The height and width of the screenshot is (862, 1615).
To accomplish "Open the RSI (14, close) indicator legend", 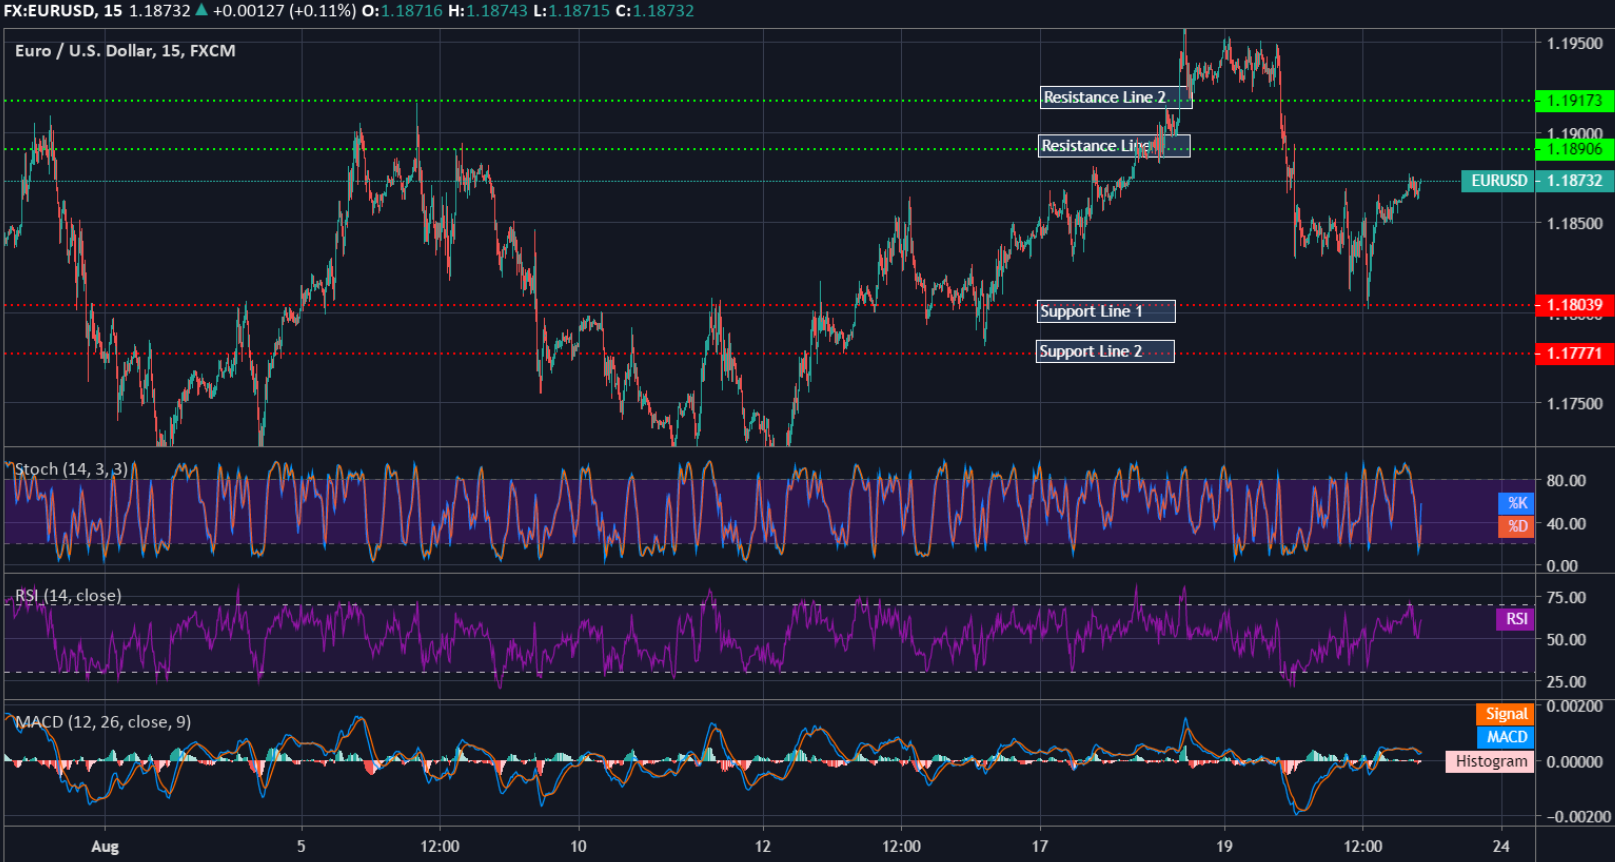I will coord(68,596).
